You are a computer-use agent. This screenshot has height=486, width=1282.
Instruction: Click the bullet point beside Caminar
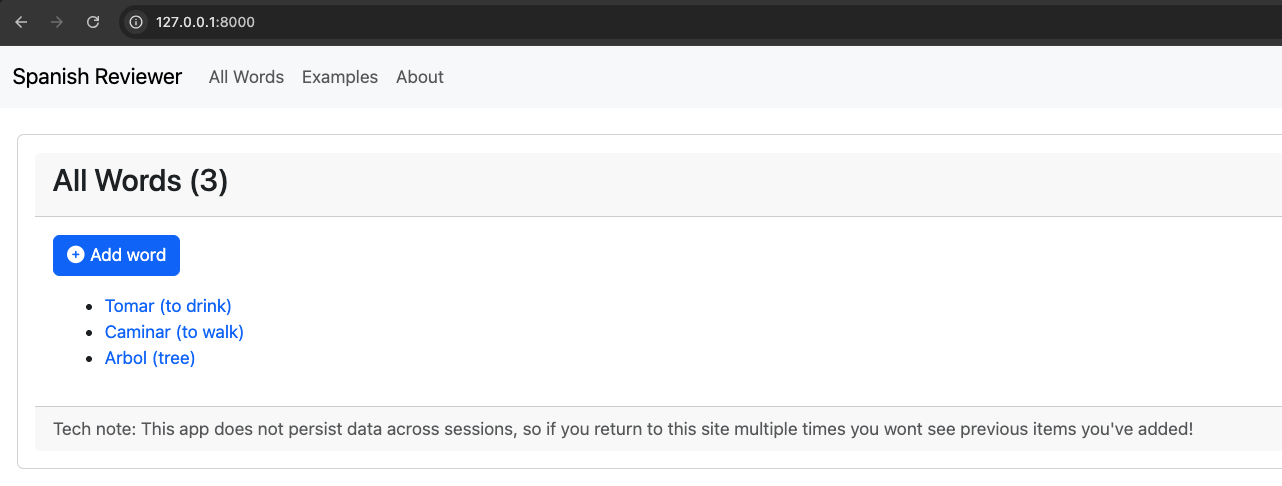coord(91,333)
